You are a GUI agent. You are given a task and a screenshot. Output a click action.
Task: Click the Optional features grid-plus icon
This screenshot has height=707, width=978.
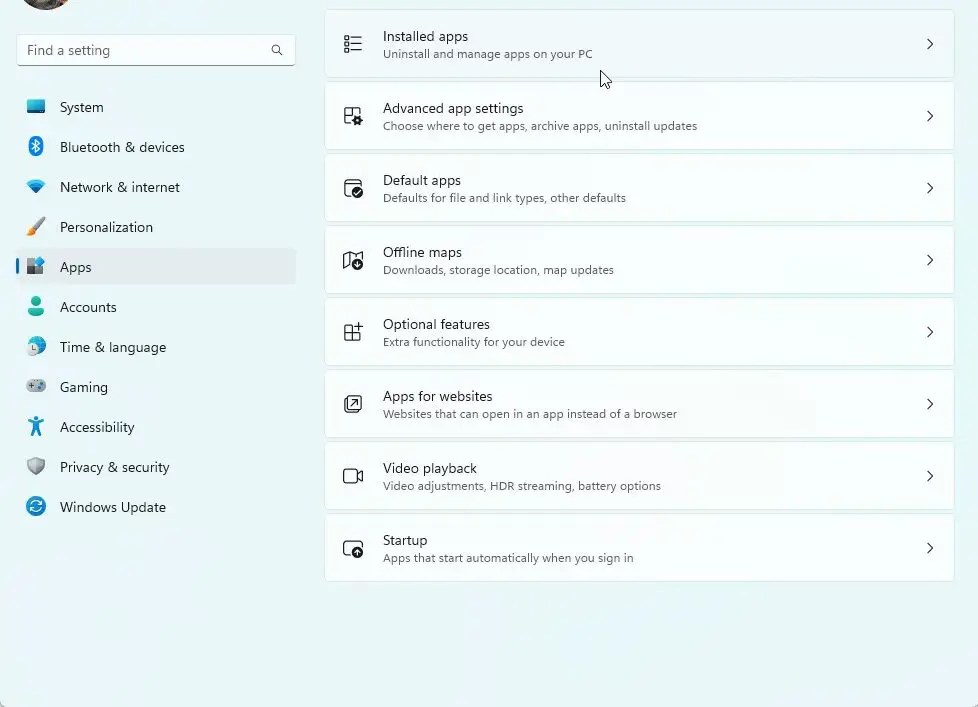point(352,332)
